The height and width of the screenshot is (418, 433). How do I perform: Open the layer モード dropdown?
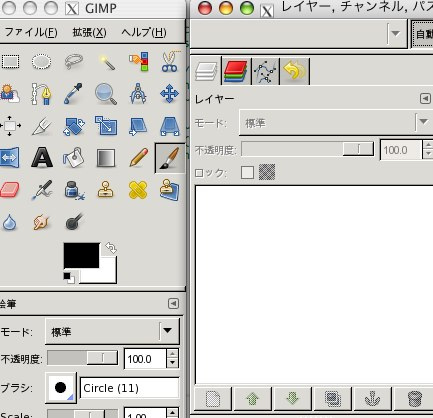pos(336,123)
